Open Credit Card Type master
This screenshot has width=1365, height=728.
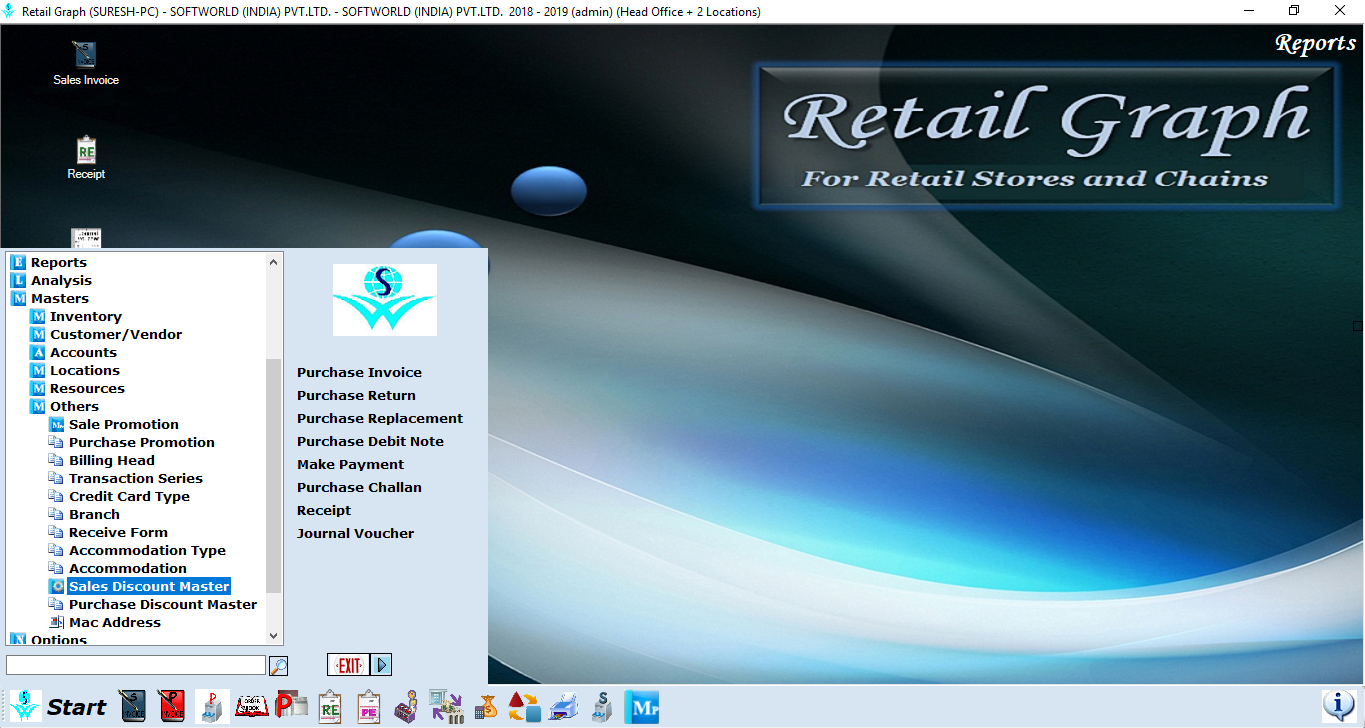(129, 496)
